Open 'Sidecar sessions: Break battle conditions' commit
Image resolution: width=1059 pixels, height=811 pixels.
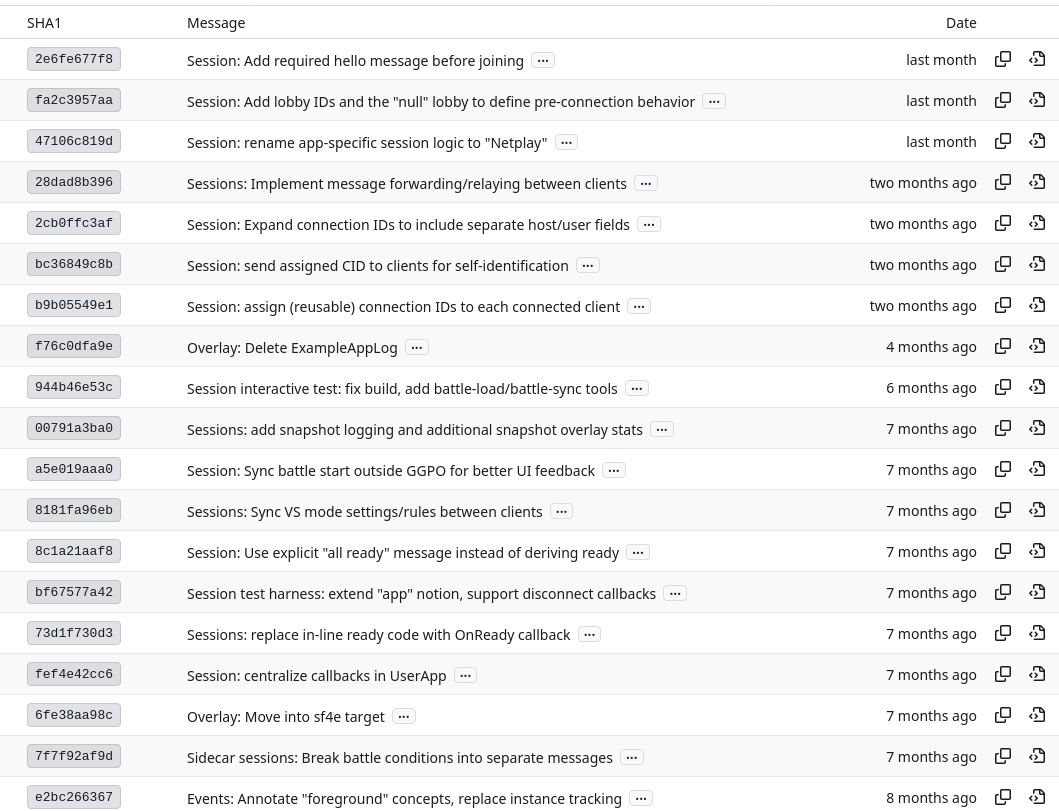pos(400,758)
